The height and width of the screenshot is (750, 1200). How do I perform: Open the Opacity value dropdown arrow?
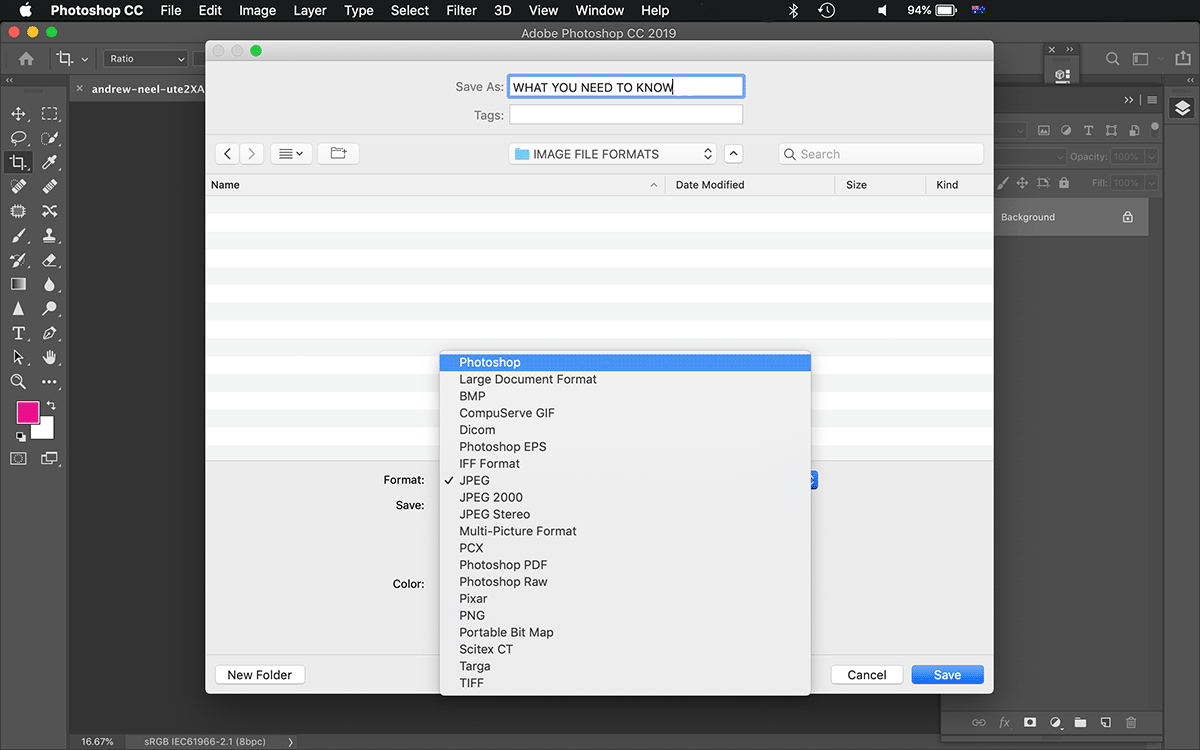click(x=1151, y=157)
